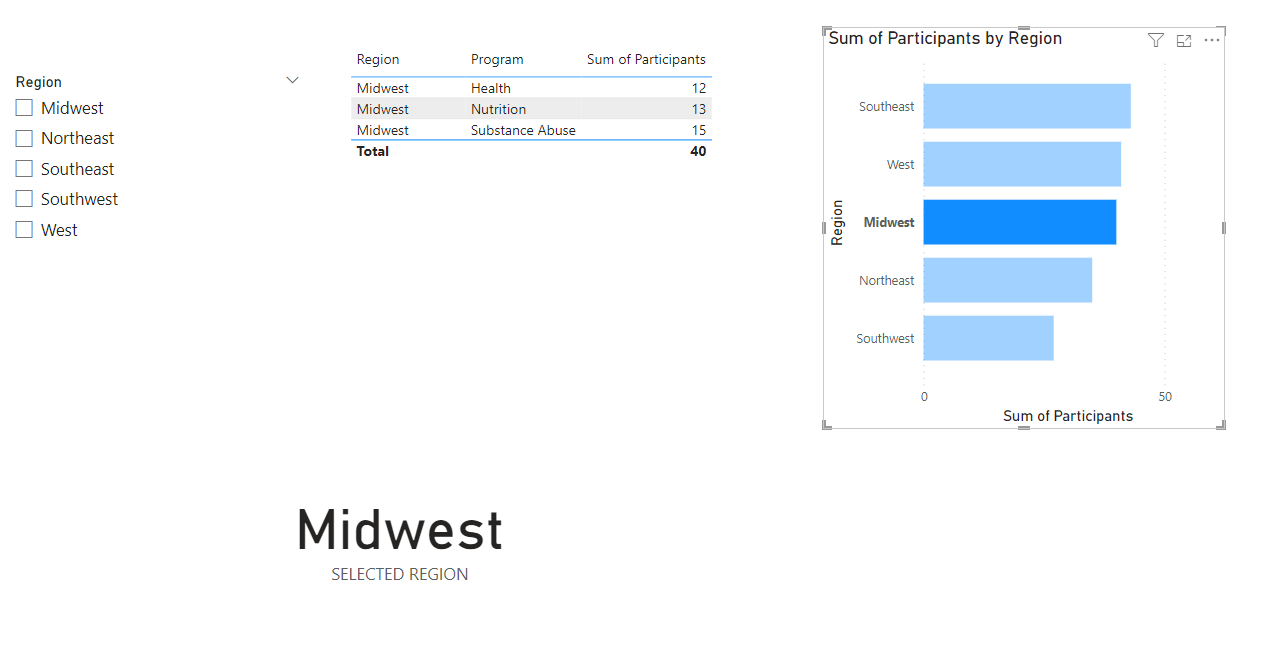Select the Midwest bar in the chart
1274x659 pixels.
pyautogui.click(x=1020, y=221)
